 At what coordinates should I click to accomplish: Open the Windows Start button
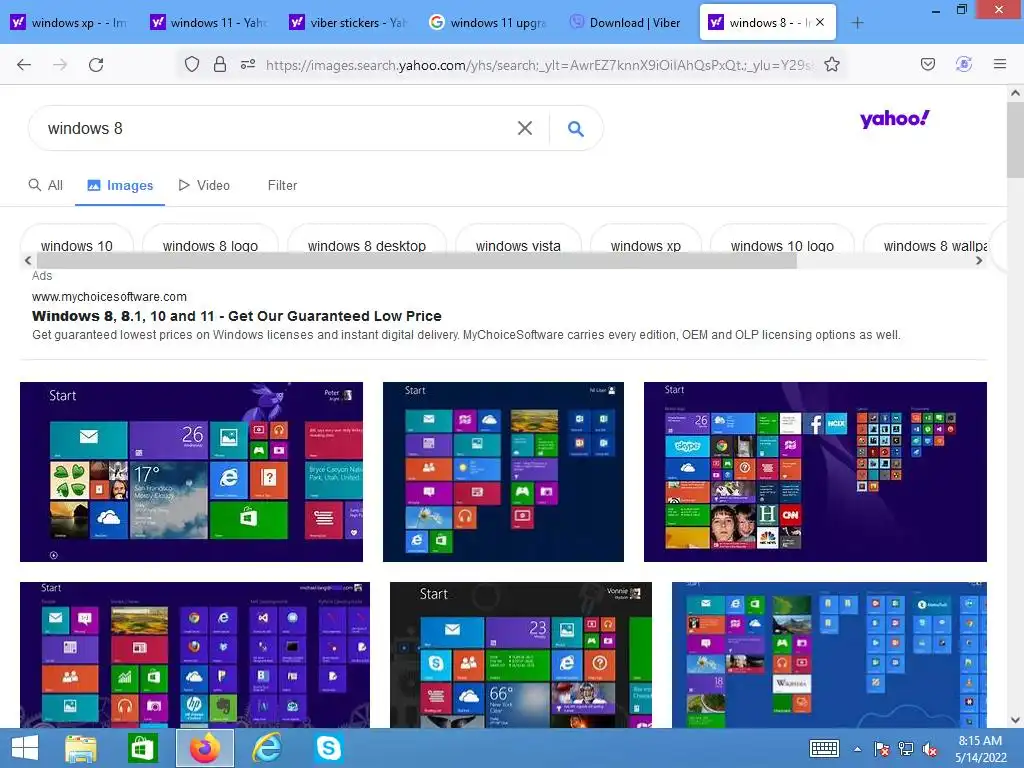click(25, 748)
